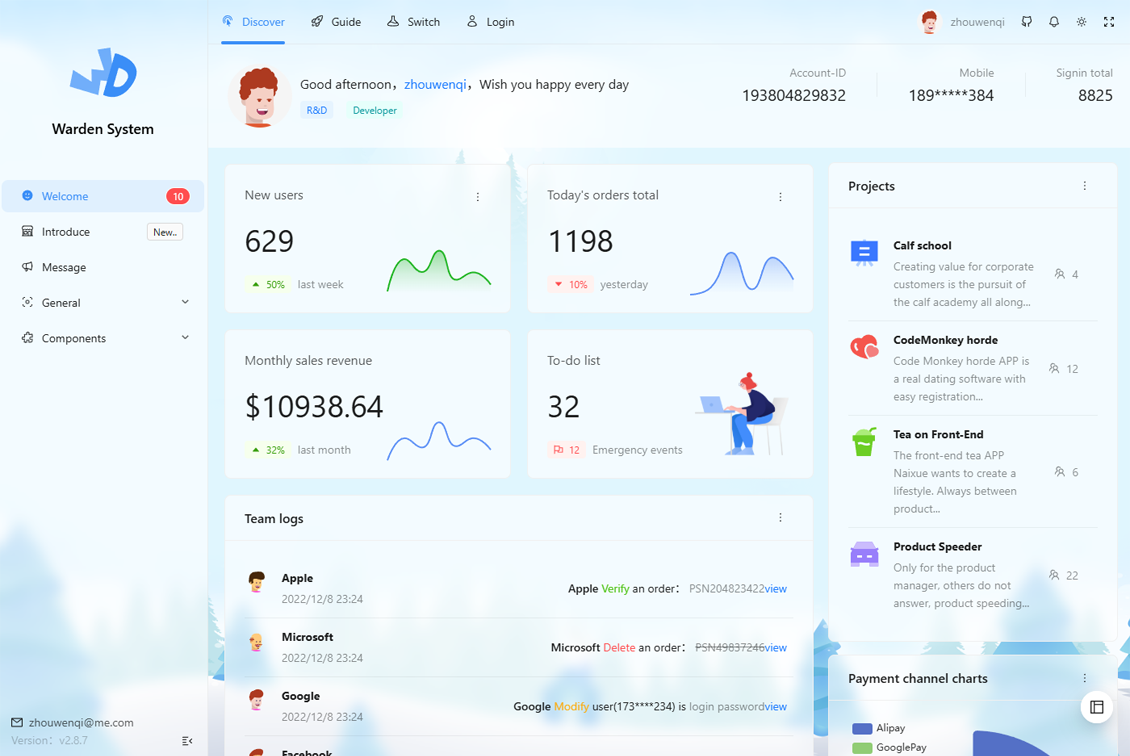This screenshot has width=1130, height=756.
Task: Open the GitHub icon in header
Action: [1026, 22]
